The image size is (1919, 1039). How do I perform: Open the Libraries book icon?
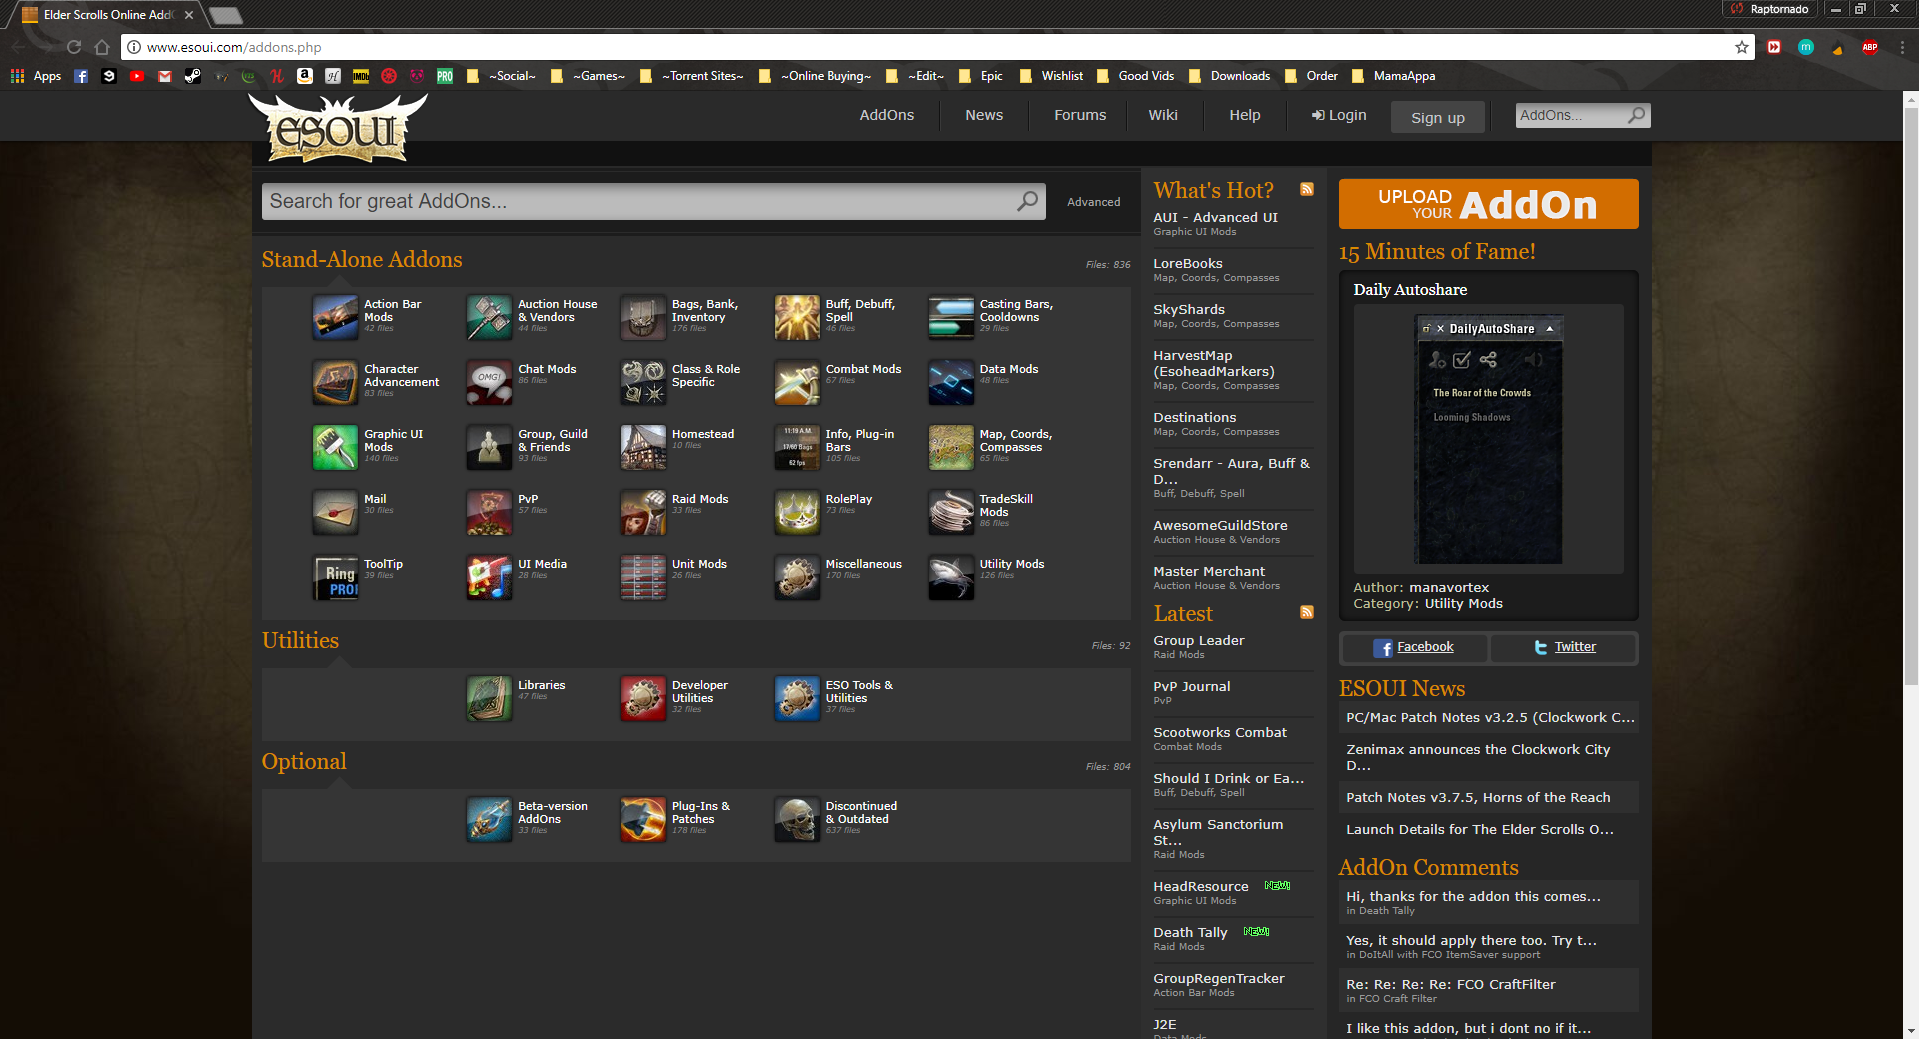coord(489,699)
